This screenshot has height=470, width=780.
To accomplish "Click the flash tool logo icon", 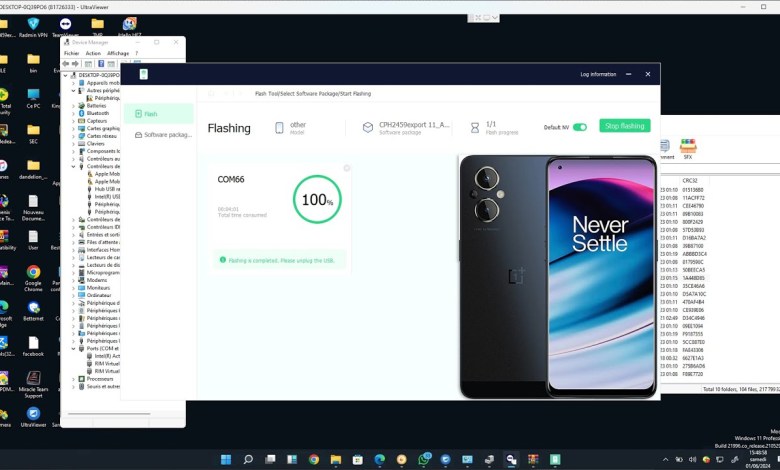I will click(144, 74).
